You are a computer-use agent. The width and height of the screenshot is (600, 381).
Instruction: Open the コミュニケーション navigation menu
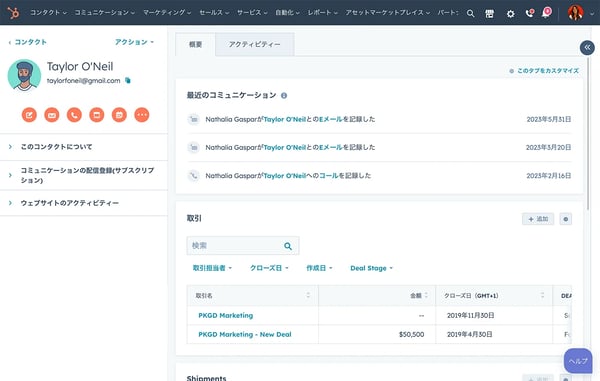coord(104,13)
